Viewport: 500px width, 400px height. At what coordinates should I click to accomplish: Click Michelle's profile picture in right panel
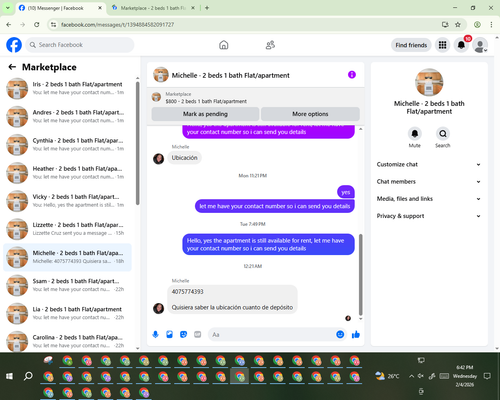pyautogui.click(x=429, y=82)
